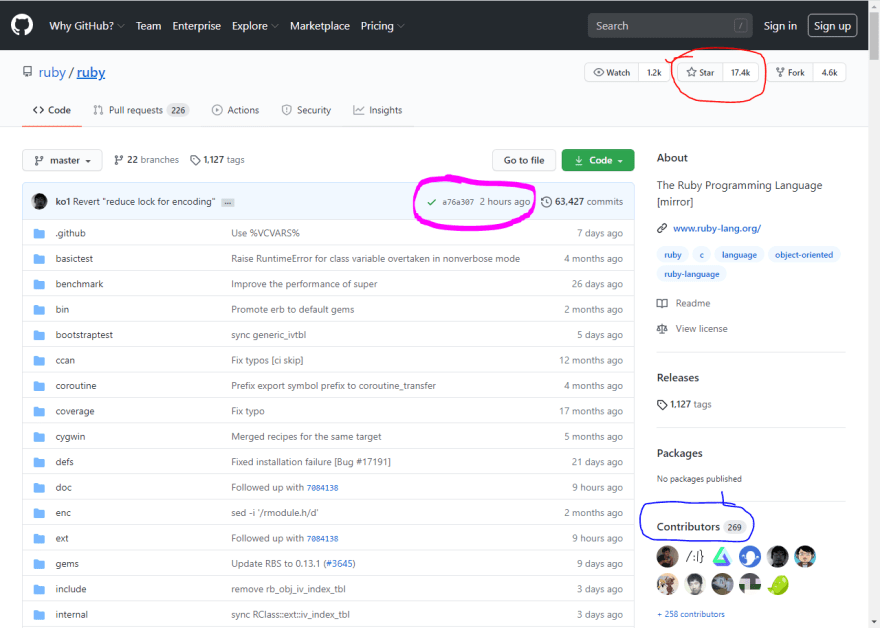Click the Readme book icon

(662, 303)
